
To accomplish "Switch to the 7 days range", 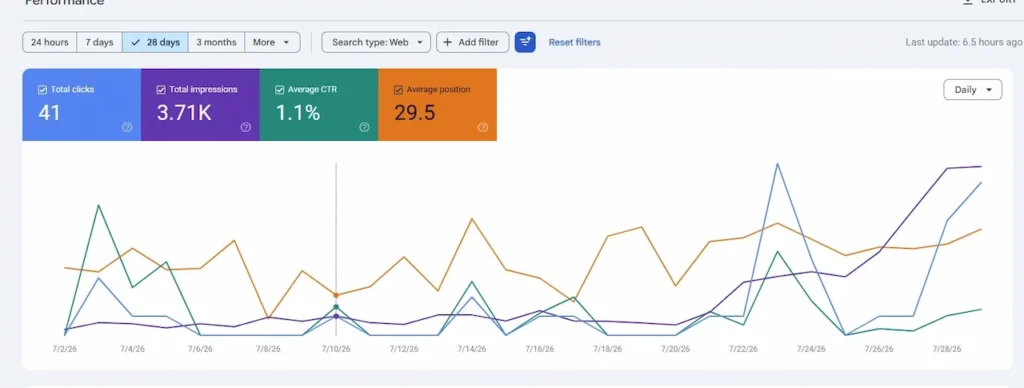I will tap(99, 42).
